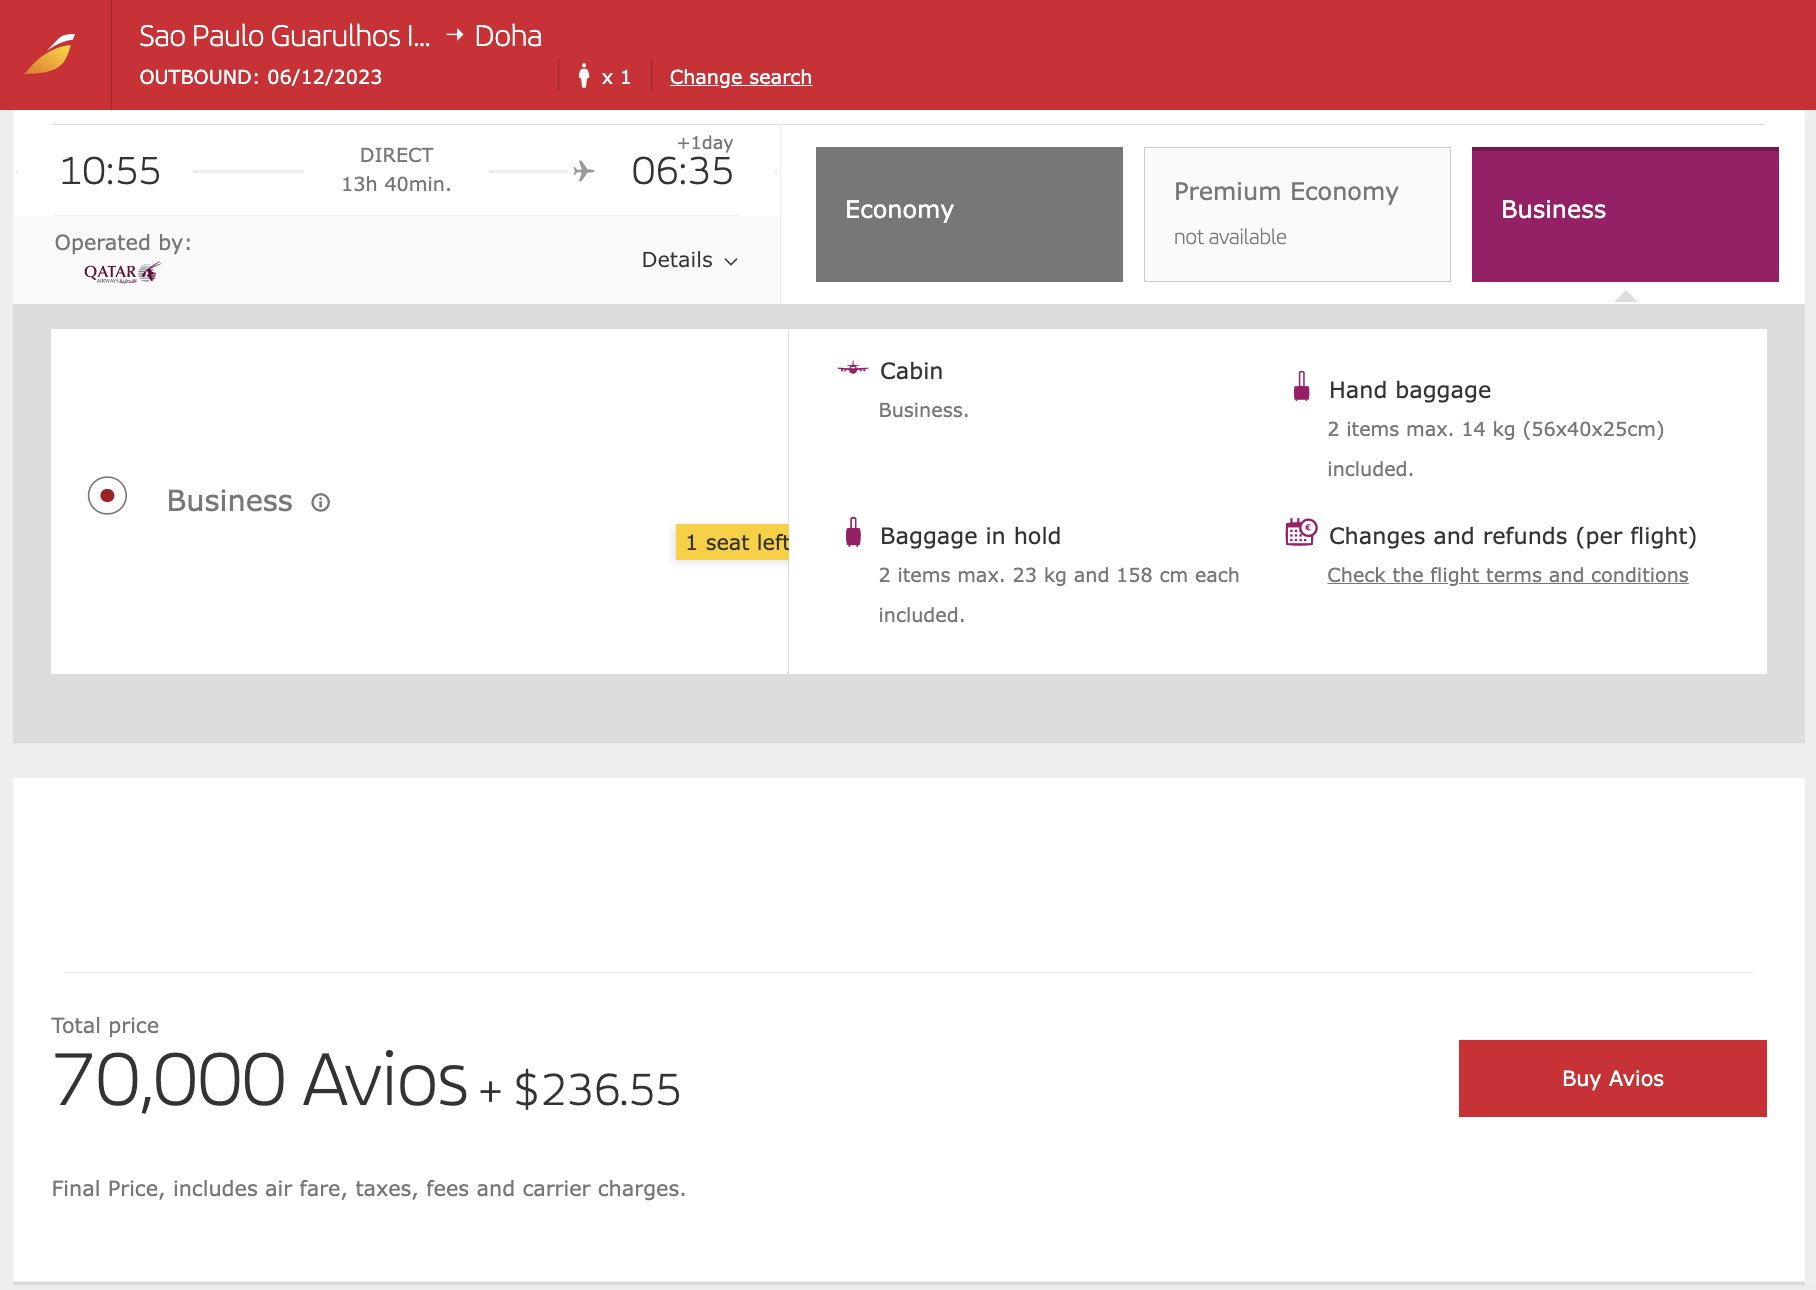This screenshot has width=1816, height=1290.
Task: Click the Iberia logo icon
Action: [50, 54]
